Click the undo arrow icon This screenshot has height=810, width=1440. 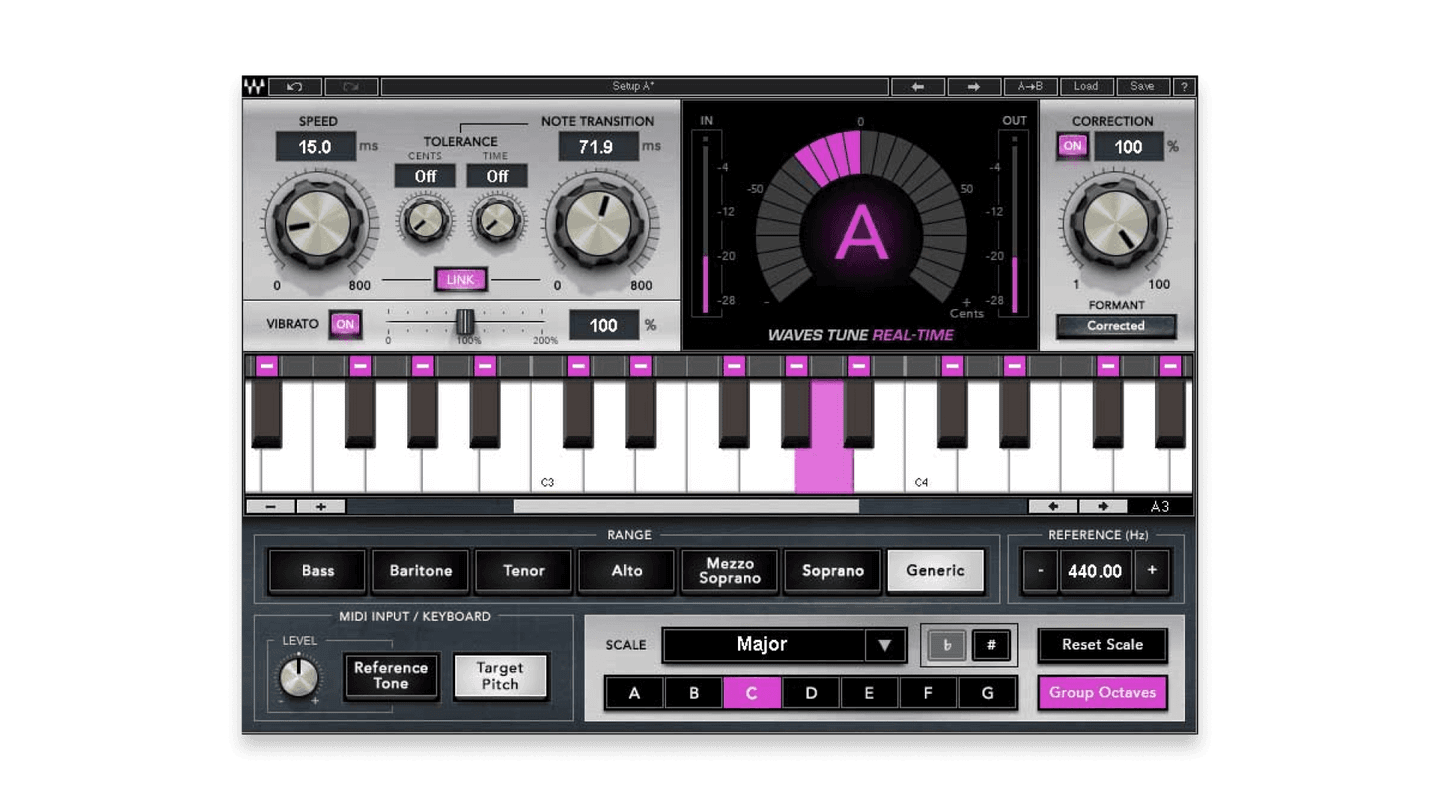[x=295, y=87]
